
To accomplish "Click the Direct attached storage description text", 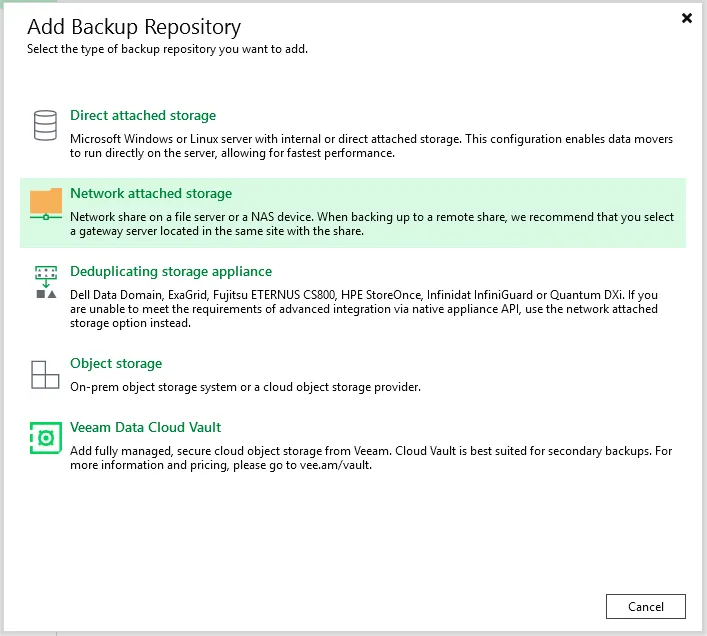I will [371, 146].
